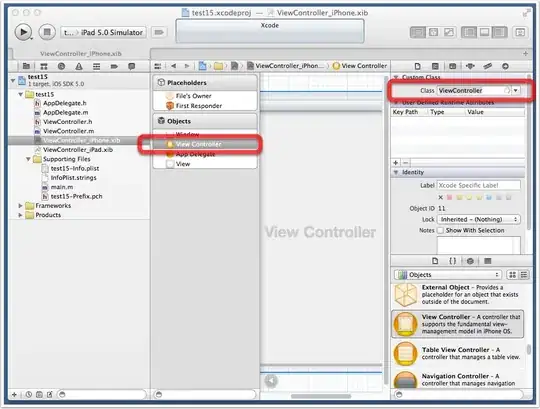Click the Class field with ViewController
Viewport: 540px width, 409px height.
[x=474, y=90]
